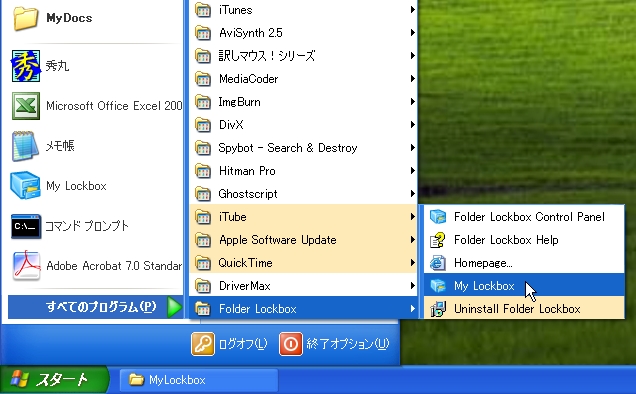Open the コマンド プロンプト icon
This screenshot has height=394, width=636.
click(26, 226)
